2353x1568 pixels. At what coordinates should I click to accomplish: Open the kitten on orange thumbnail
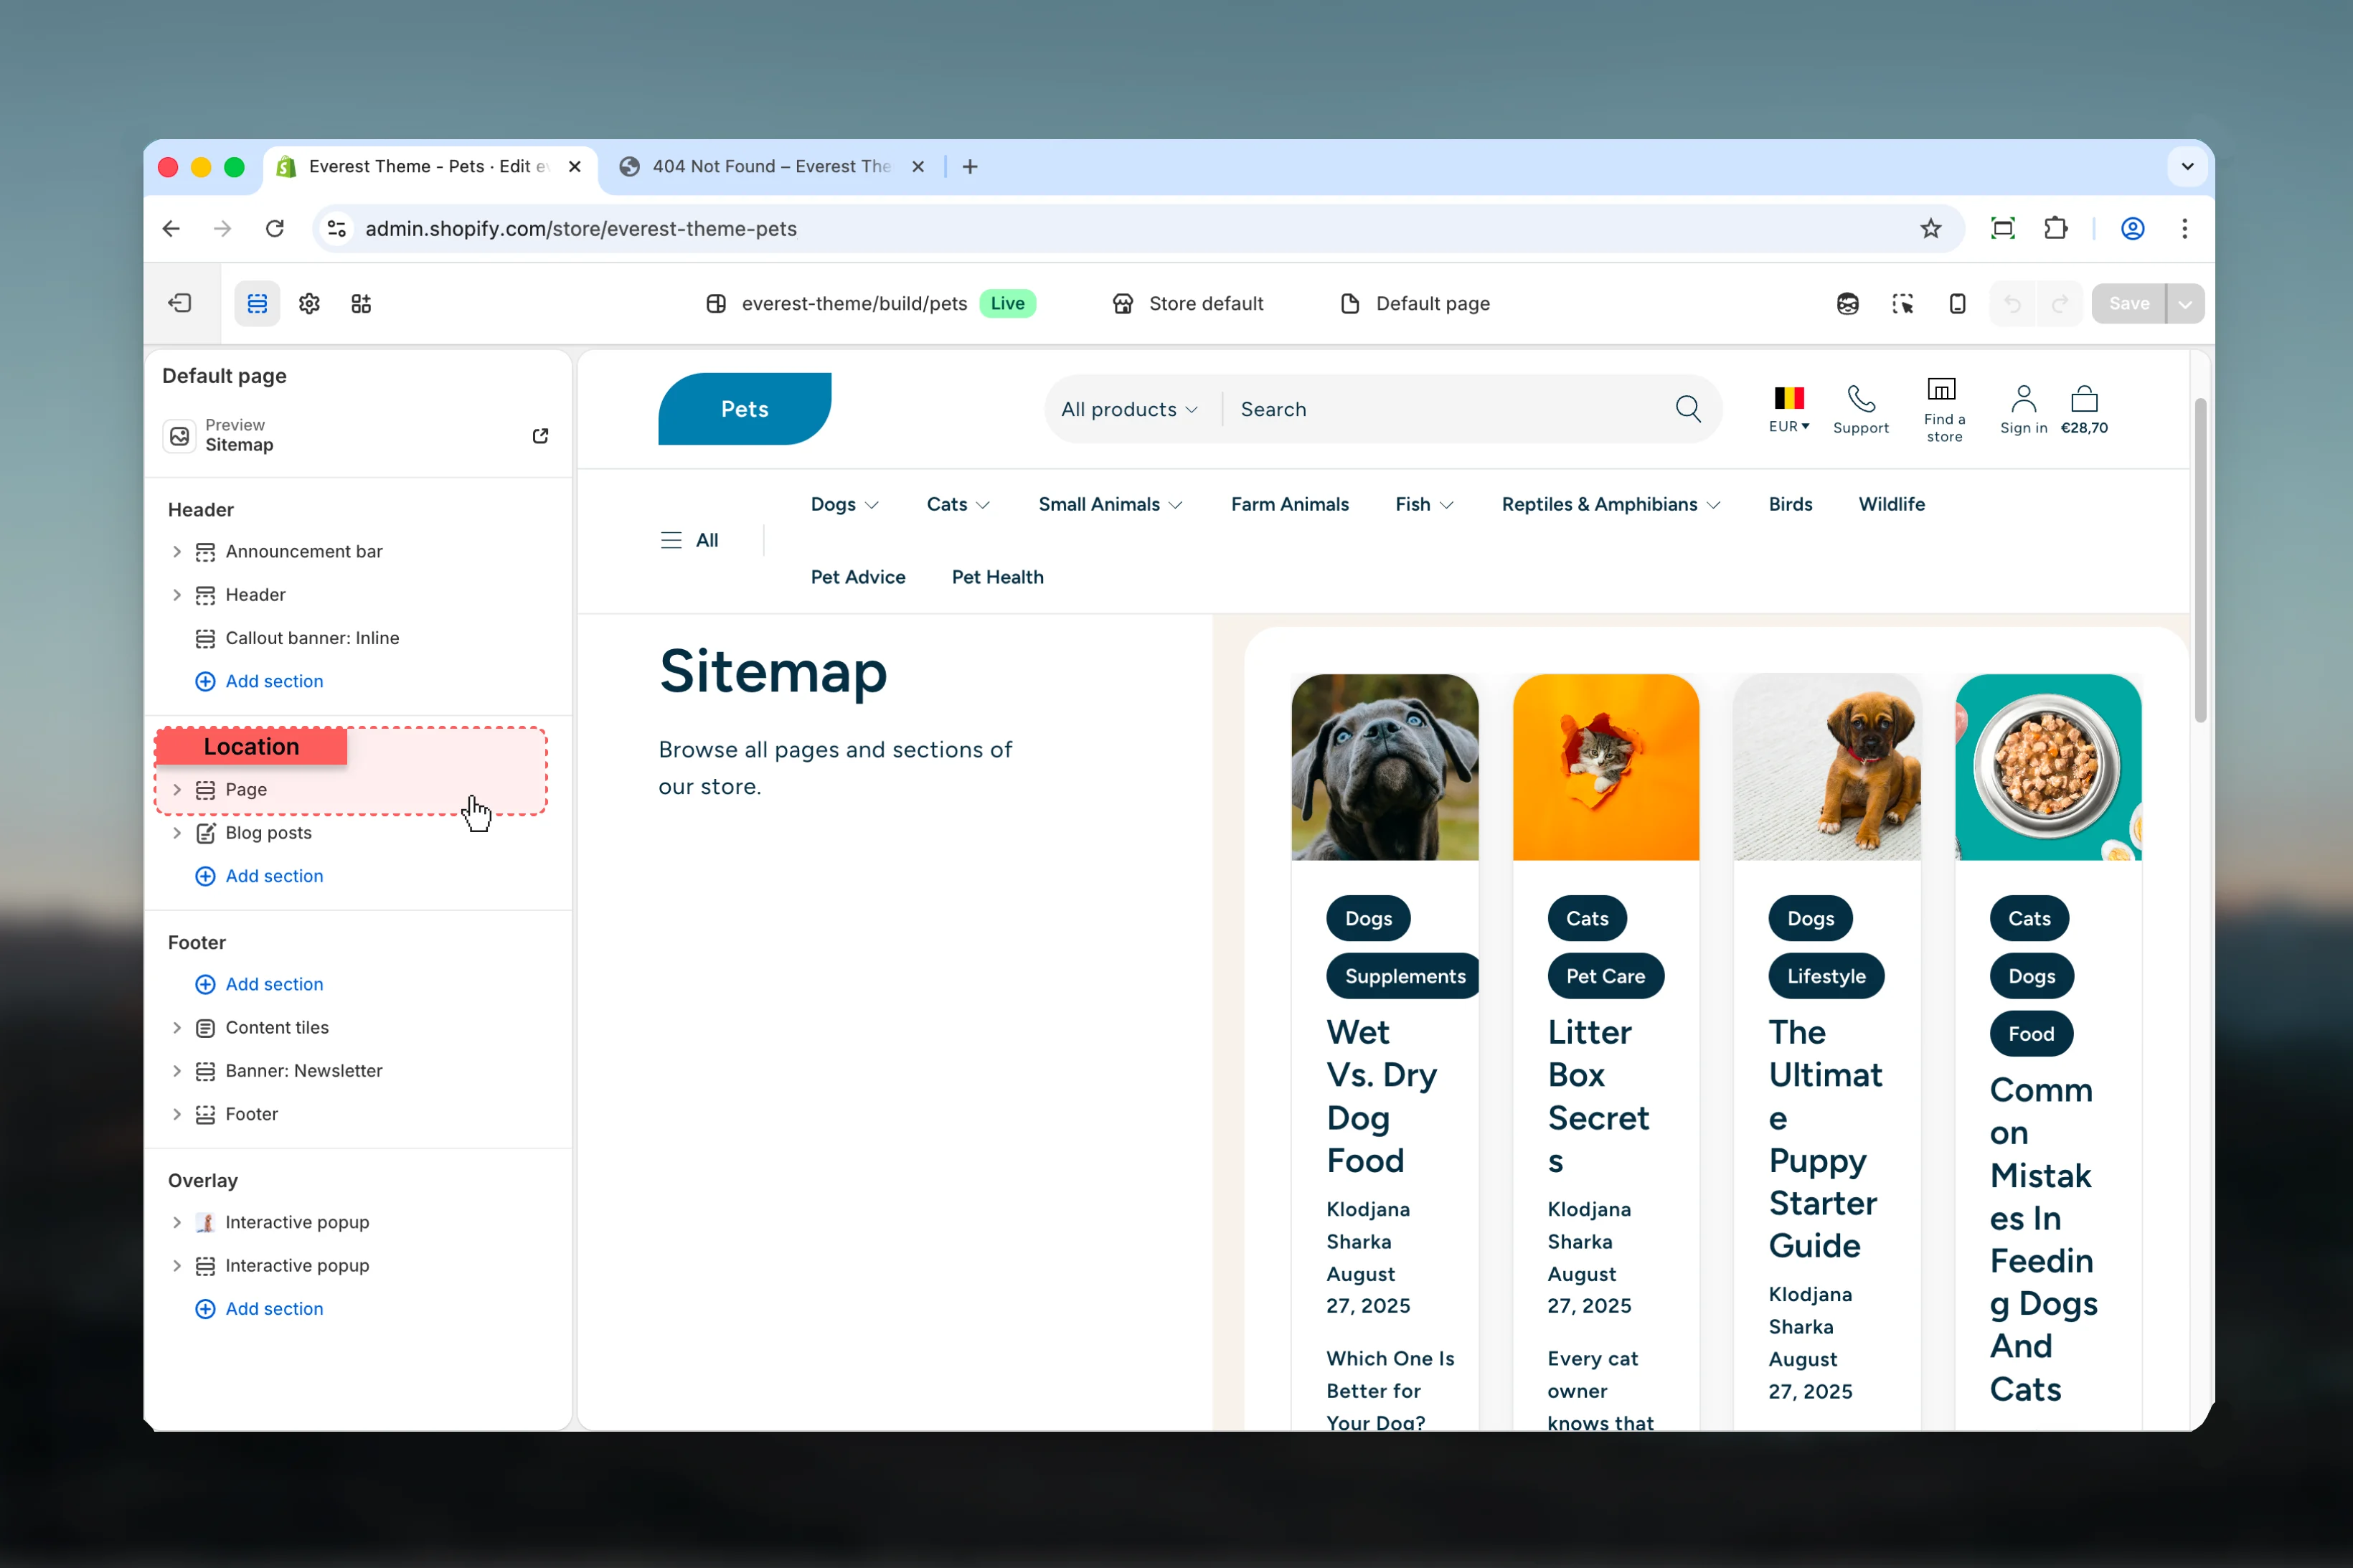(1605, 767)
